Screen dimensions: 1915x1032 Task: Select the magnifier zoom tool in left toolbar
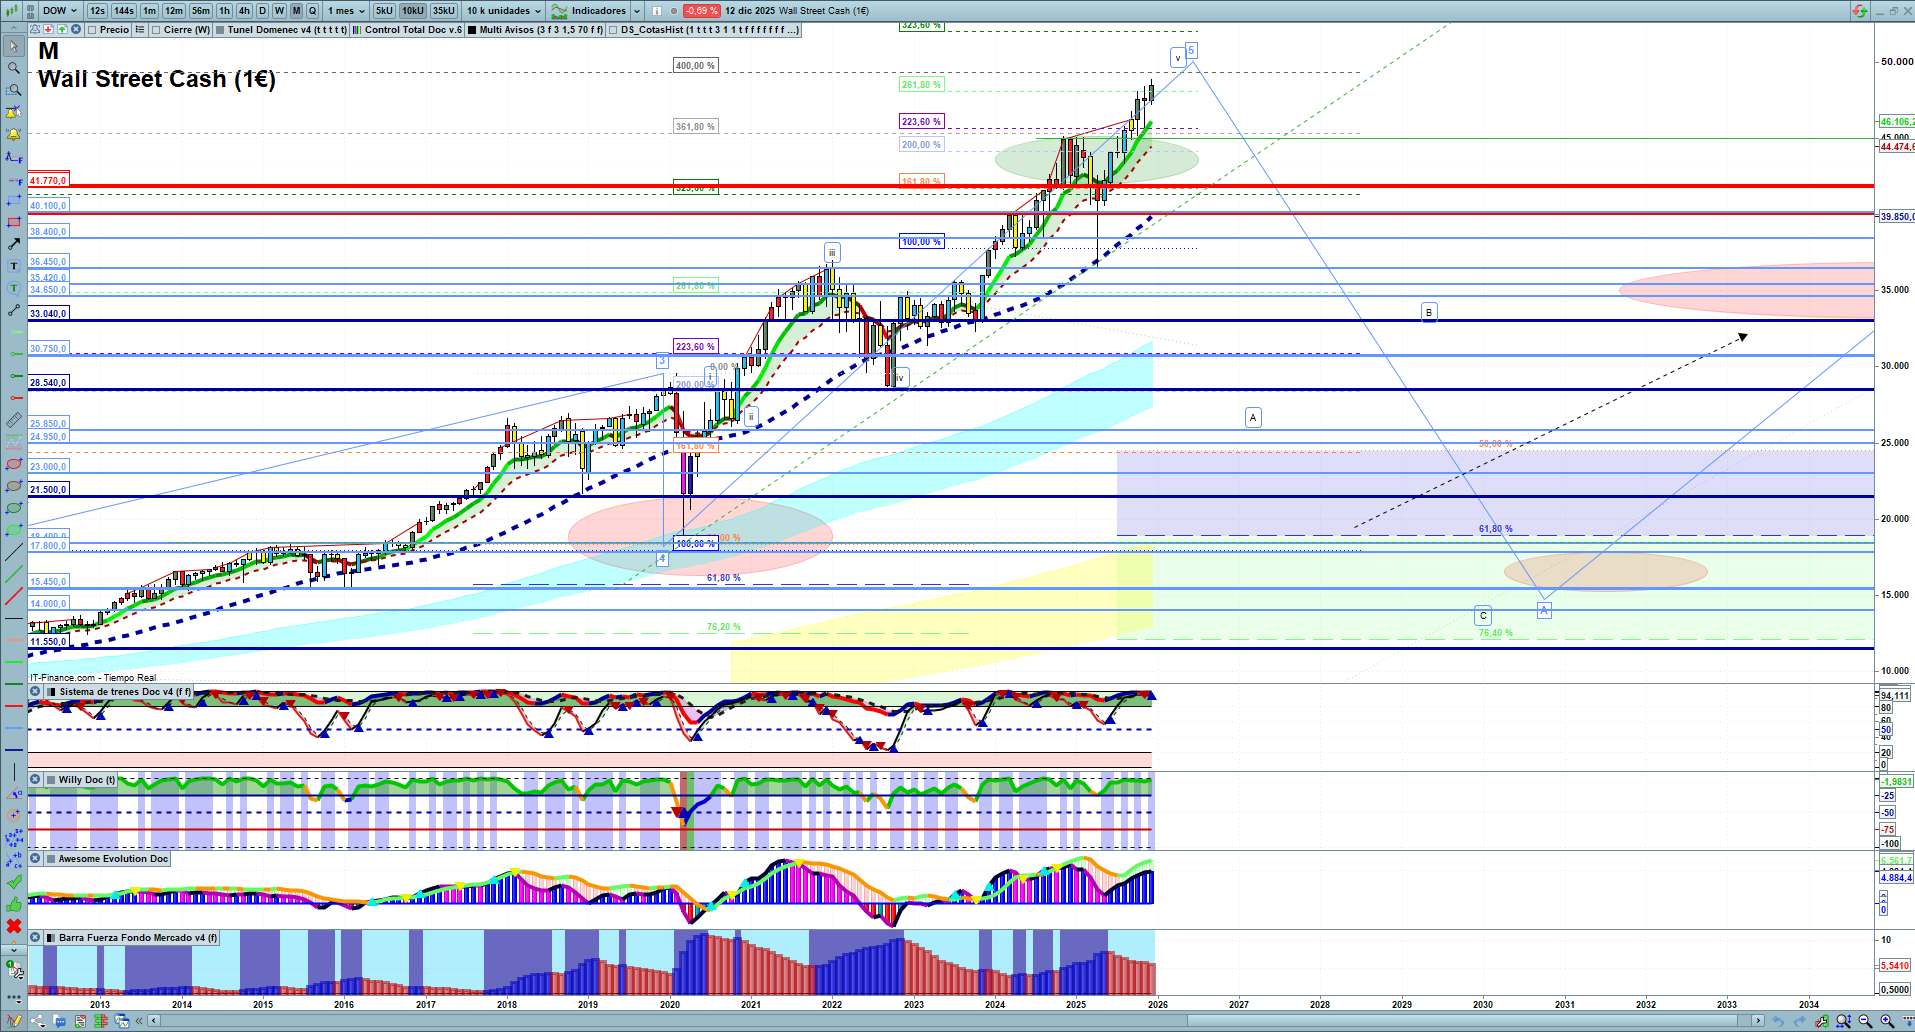tap(14, 68)
